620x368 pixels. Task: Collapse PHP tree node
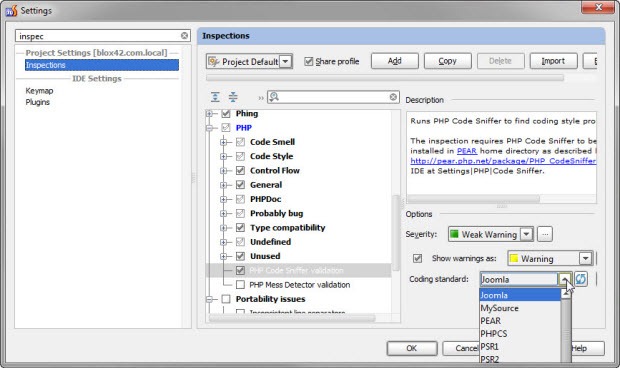[x=210, y=128]
